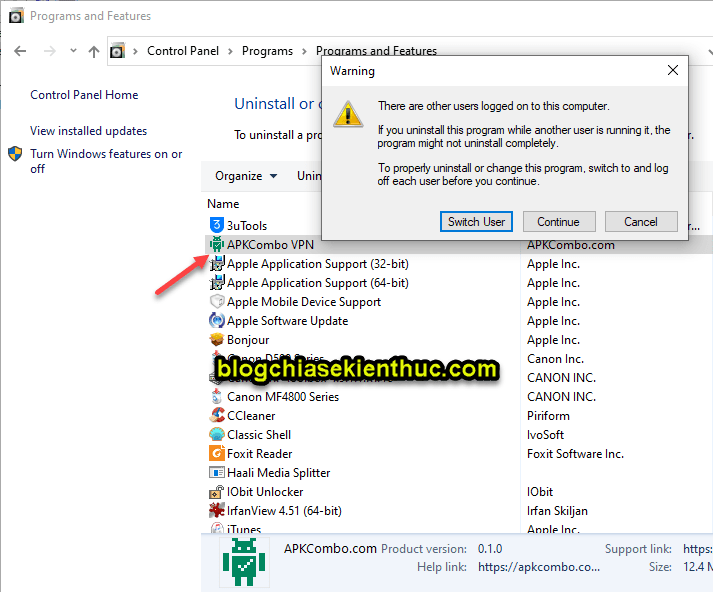
Task: Select Apple Mobile Device Support icon
Action: coord(217,301)
